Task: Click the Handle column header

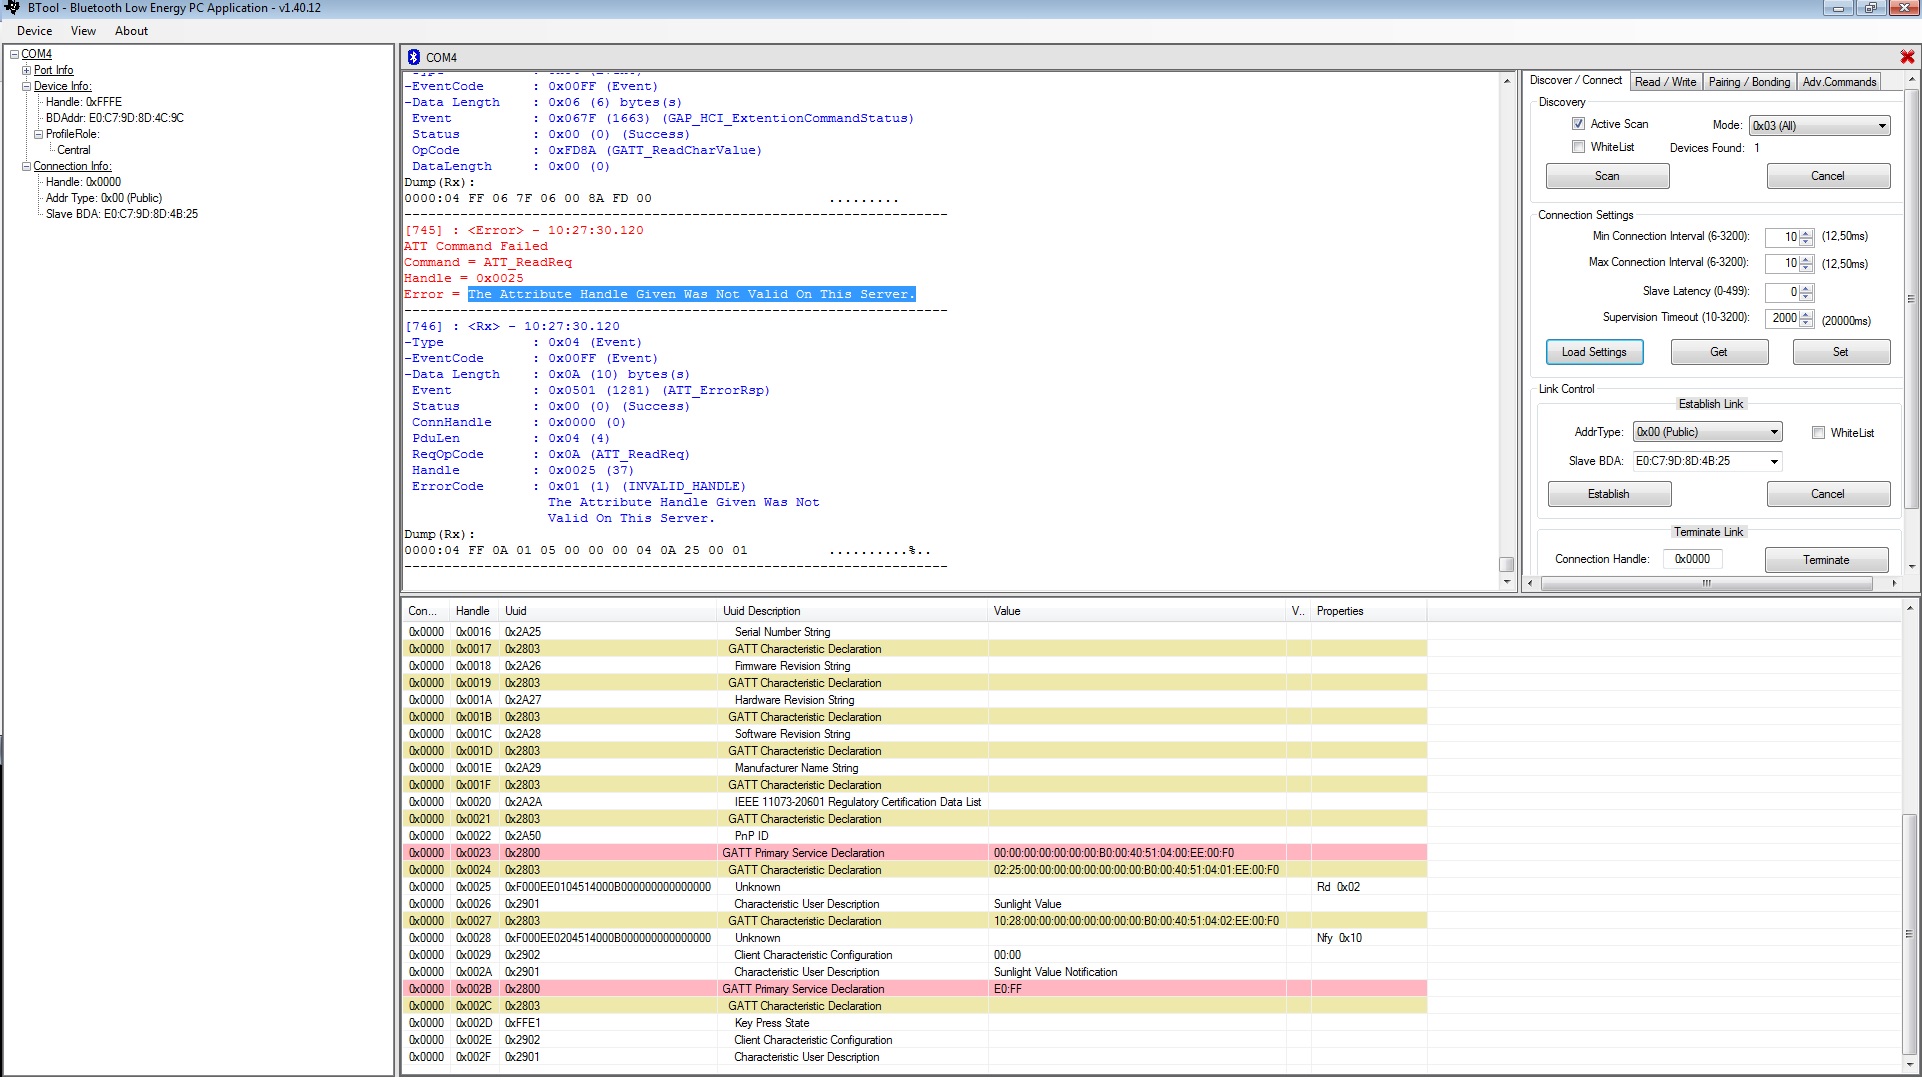Action: pyautogui.click(x=475, y=611)
